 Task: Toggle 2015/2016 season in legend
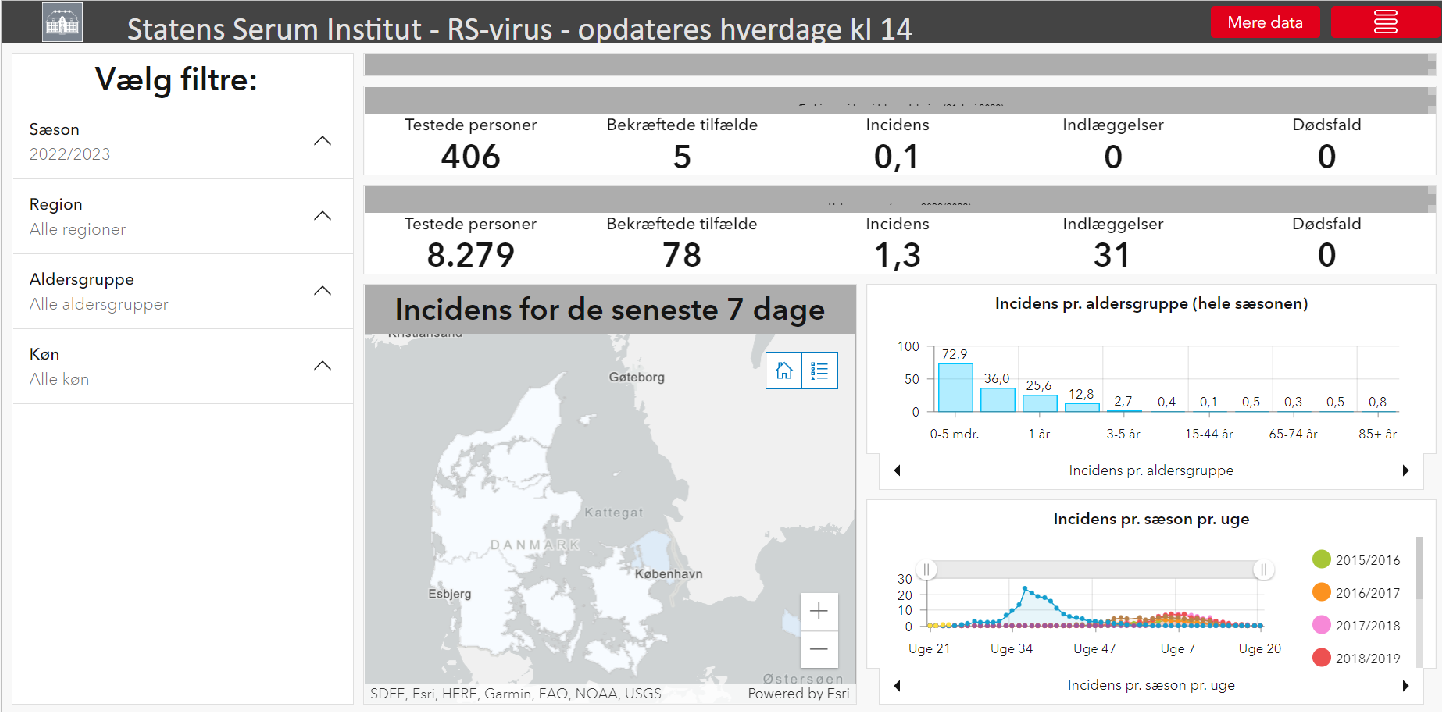point(1355,560)
